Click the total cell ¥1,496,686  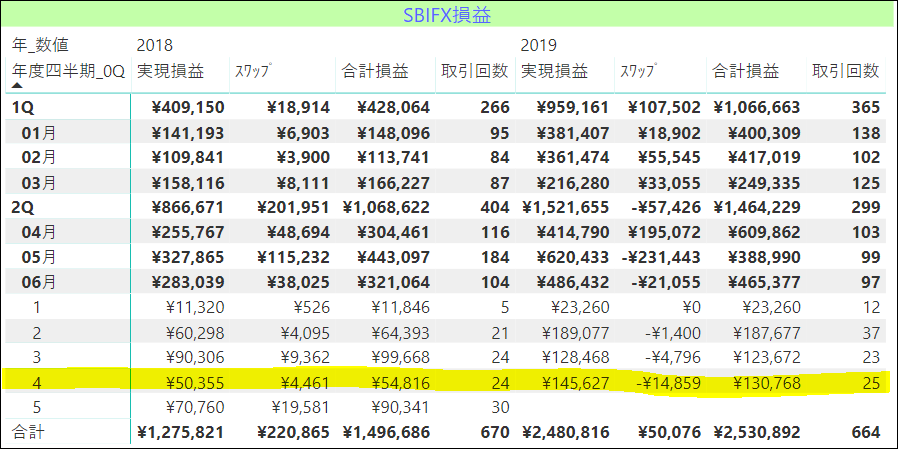tap(386, 432)
